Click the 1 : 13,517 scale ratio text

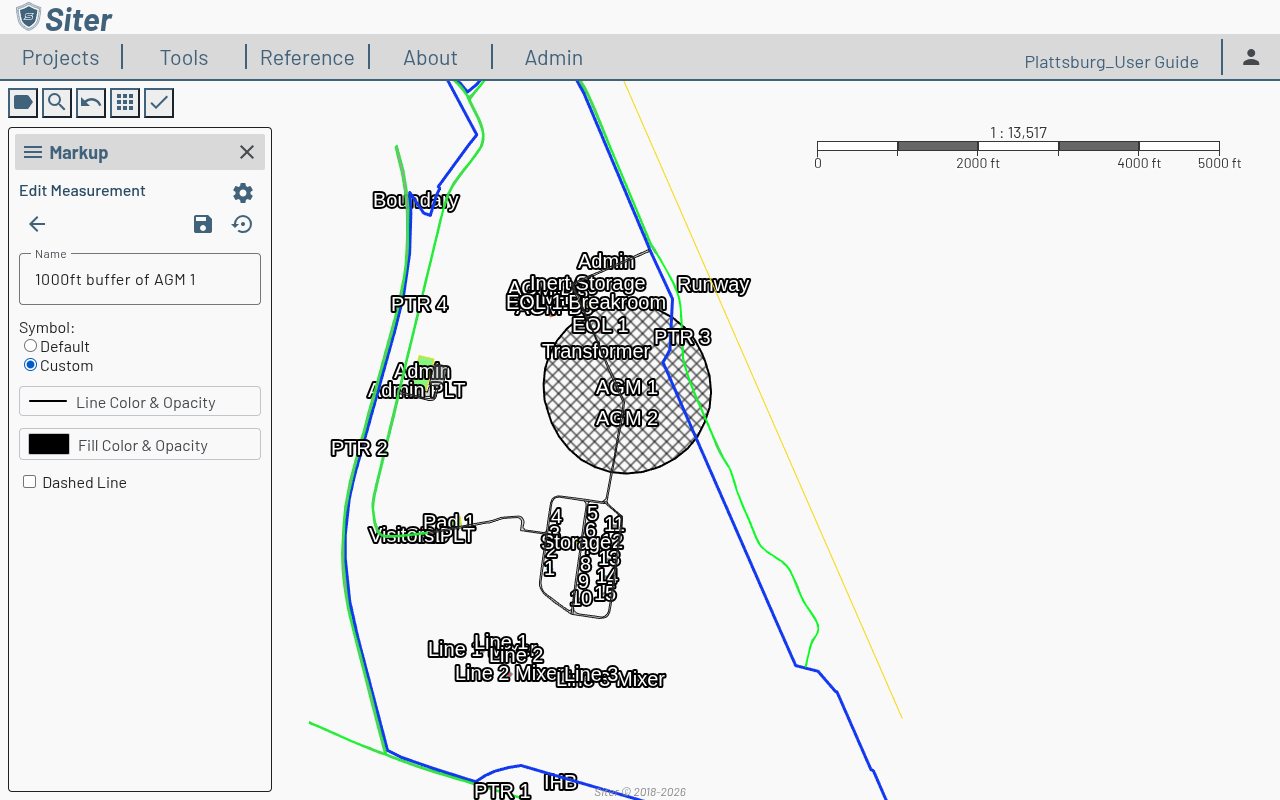click(x=1018, y=132)
